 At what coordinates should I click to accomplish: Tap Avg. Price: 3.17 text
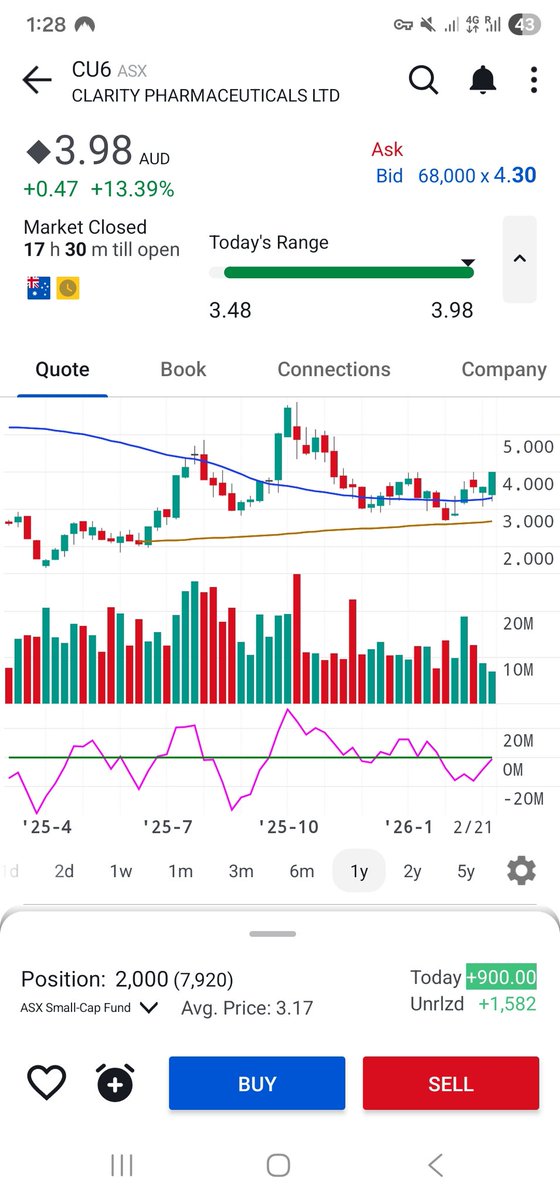(x=247, y=1008)
